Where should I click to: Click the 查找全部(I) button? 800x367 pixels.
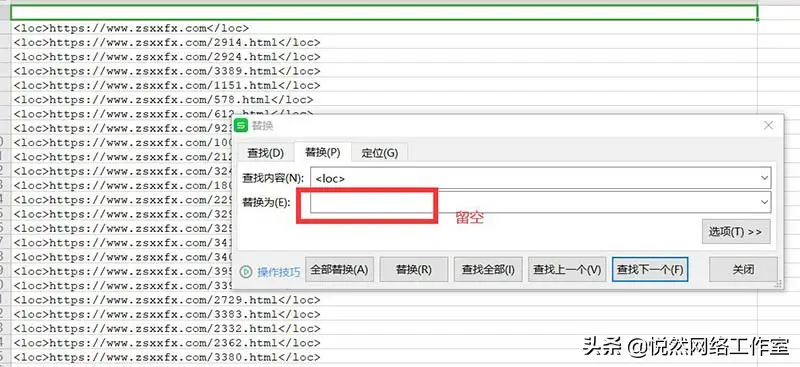pos(488,270)
